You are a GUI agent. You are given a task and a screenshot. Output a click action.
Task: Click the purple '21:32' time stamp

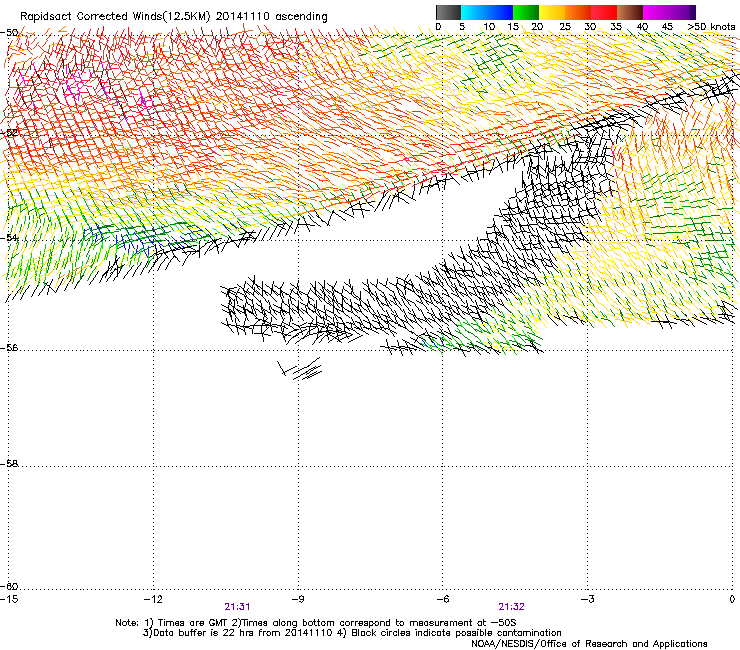(512, 607)
